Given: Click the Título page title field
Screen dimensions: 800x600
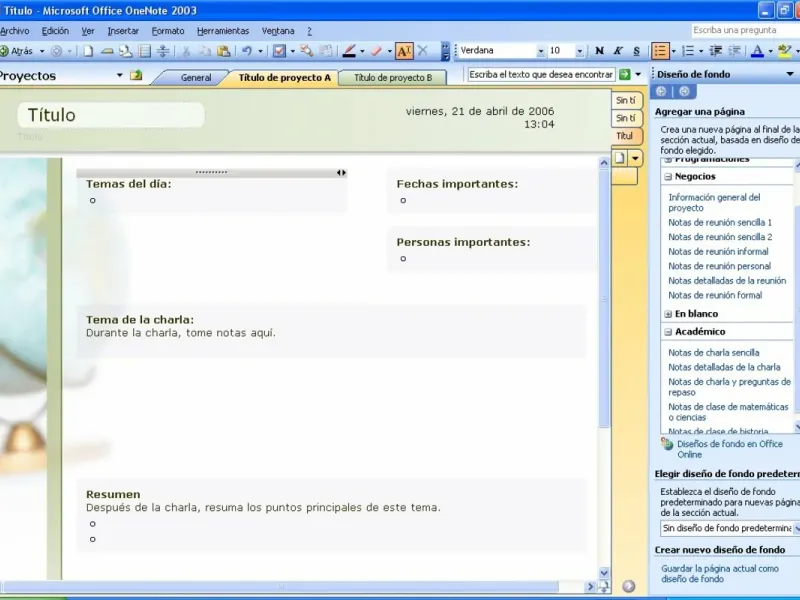Looking at the screenshot, I should 111,115.
